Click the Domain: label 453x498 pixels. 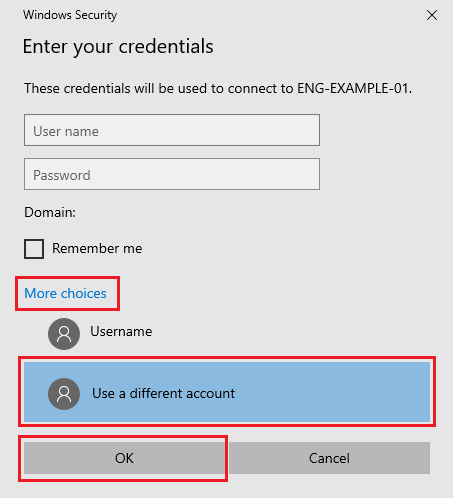click(50, 212)
